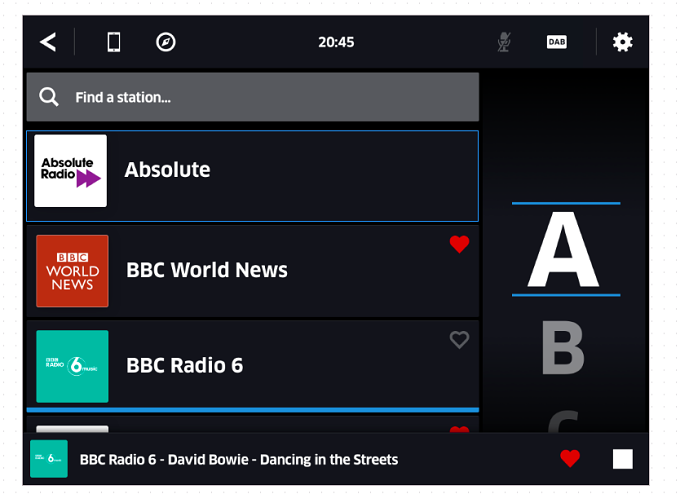Select the Absolute station row
This screenshot has width=680, height=494.
coord(252,176)
